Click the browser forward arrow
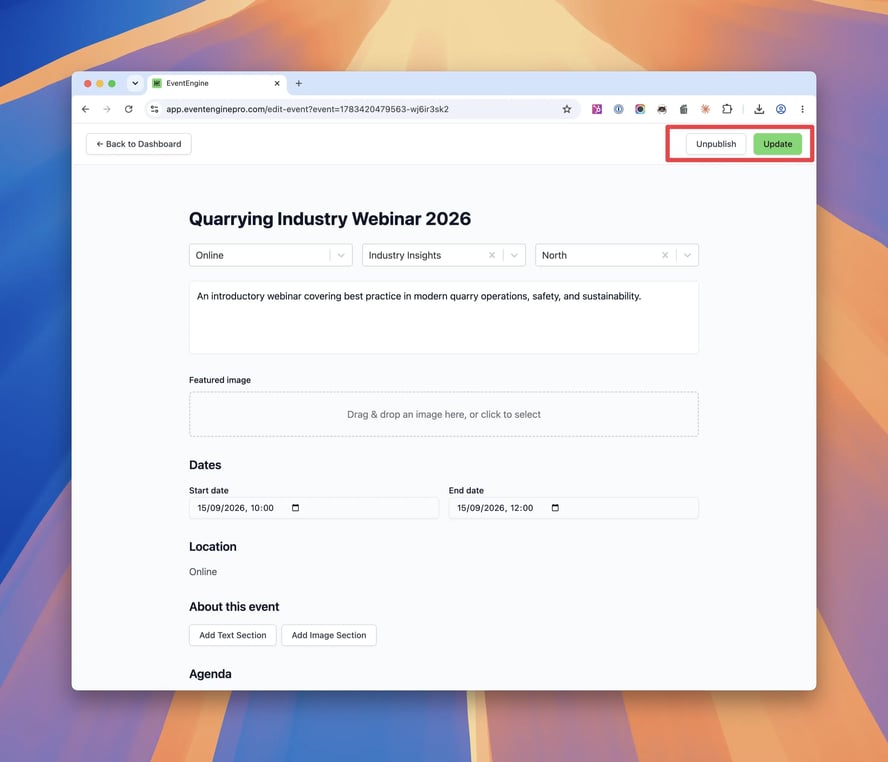The image size is (888, 762). pyautogui.click(x=107, y=109)
